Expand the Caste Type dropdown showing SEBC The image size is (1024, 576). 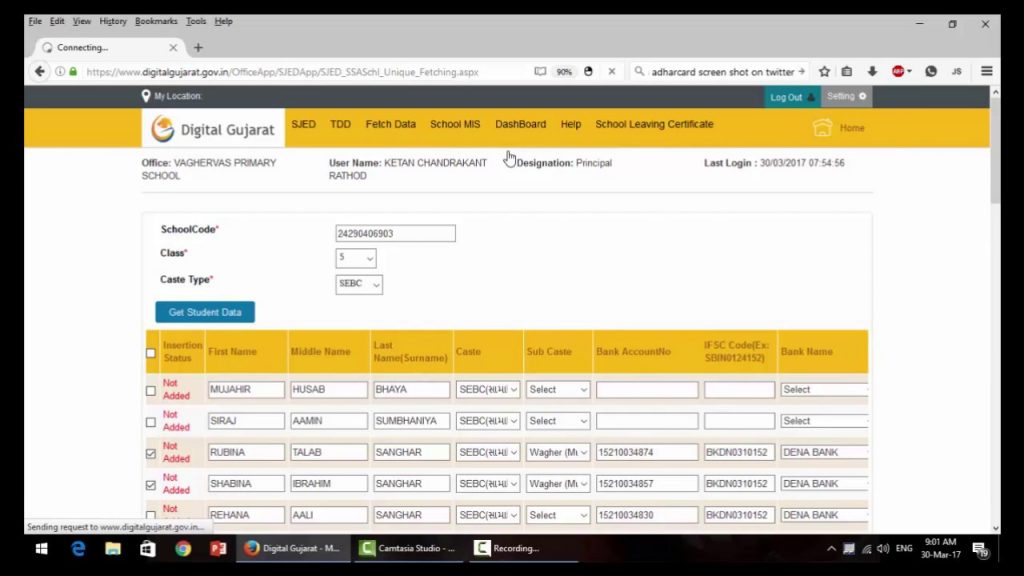pyautogui.click(x=359, y=284)
